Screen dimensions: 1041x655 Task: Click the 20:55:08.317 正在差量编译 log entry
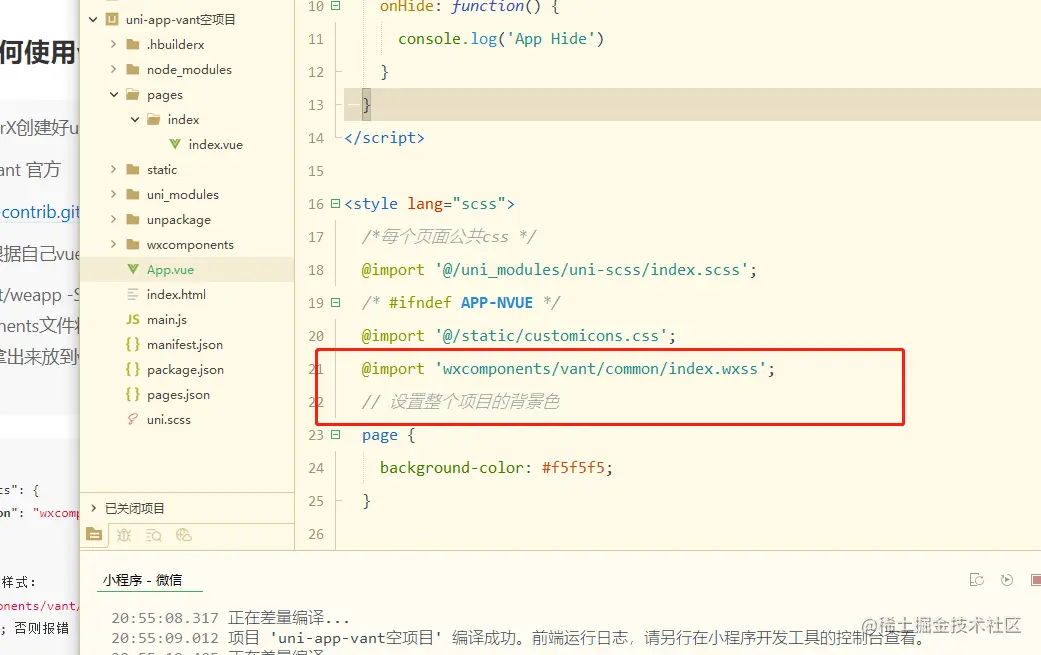pyautogui.click(x=230, y=618)
